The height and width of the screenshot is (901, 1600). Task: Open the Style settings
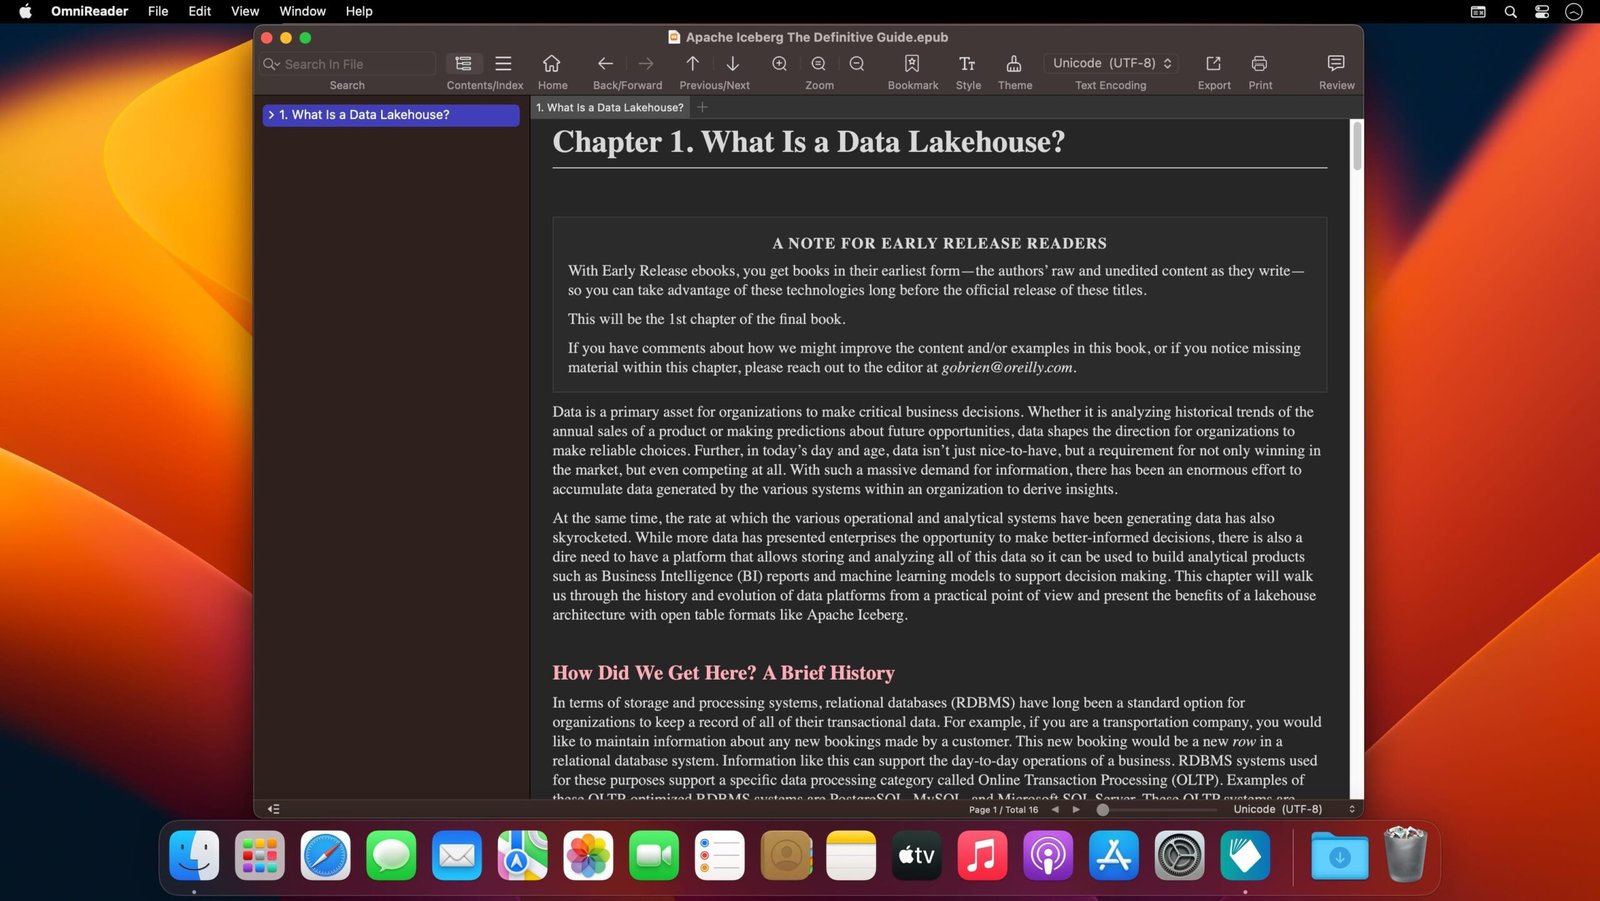coord(967,63)
